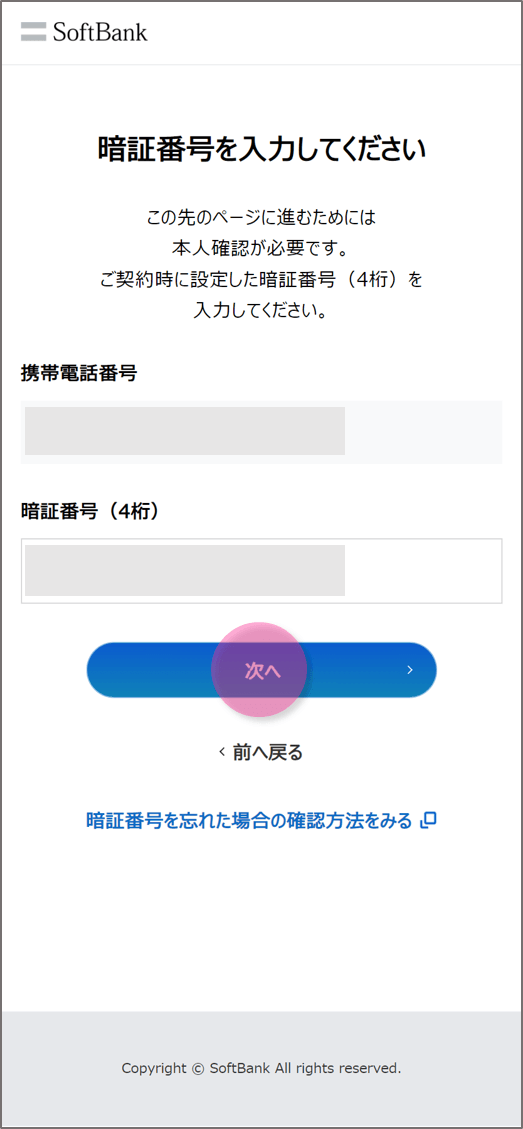Click the この先のページに進むためには text line
This screenshot has width=523, height=1129.
262,216
